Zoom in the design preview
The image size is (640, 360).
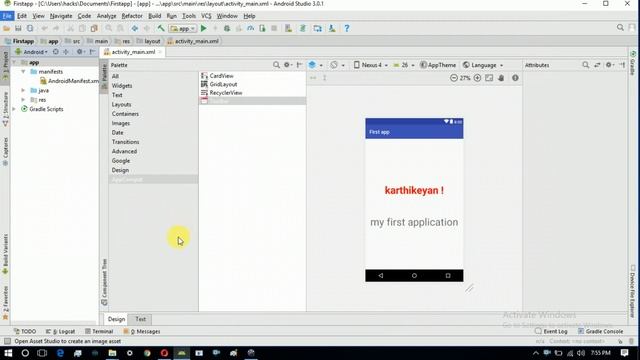(x=477, y=78)
